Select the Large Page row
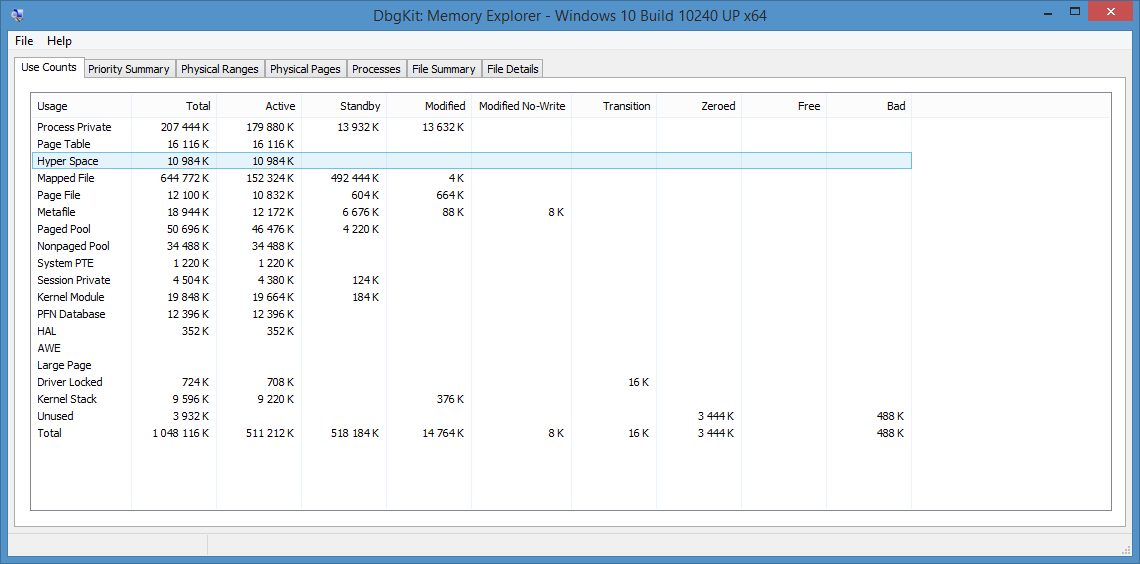Screen dimensions: 1140x564 [x=472, y=365]
